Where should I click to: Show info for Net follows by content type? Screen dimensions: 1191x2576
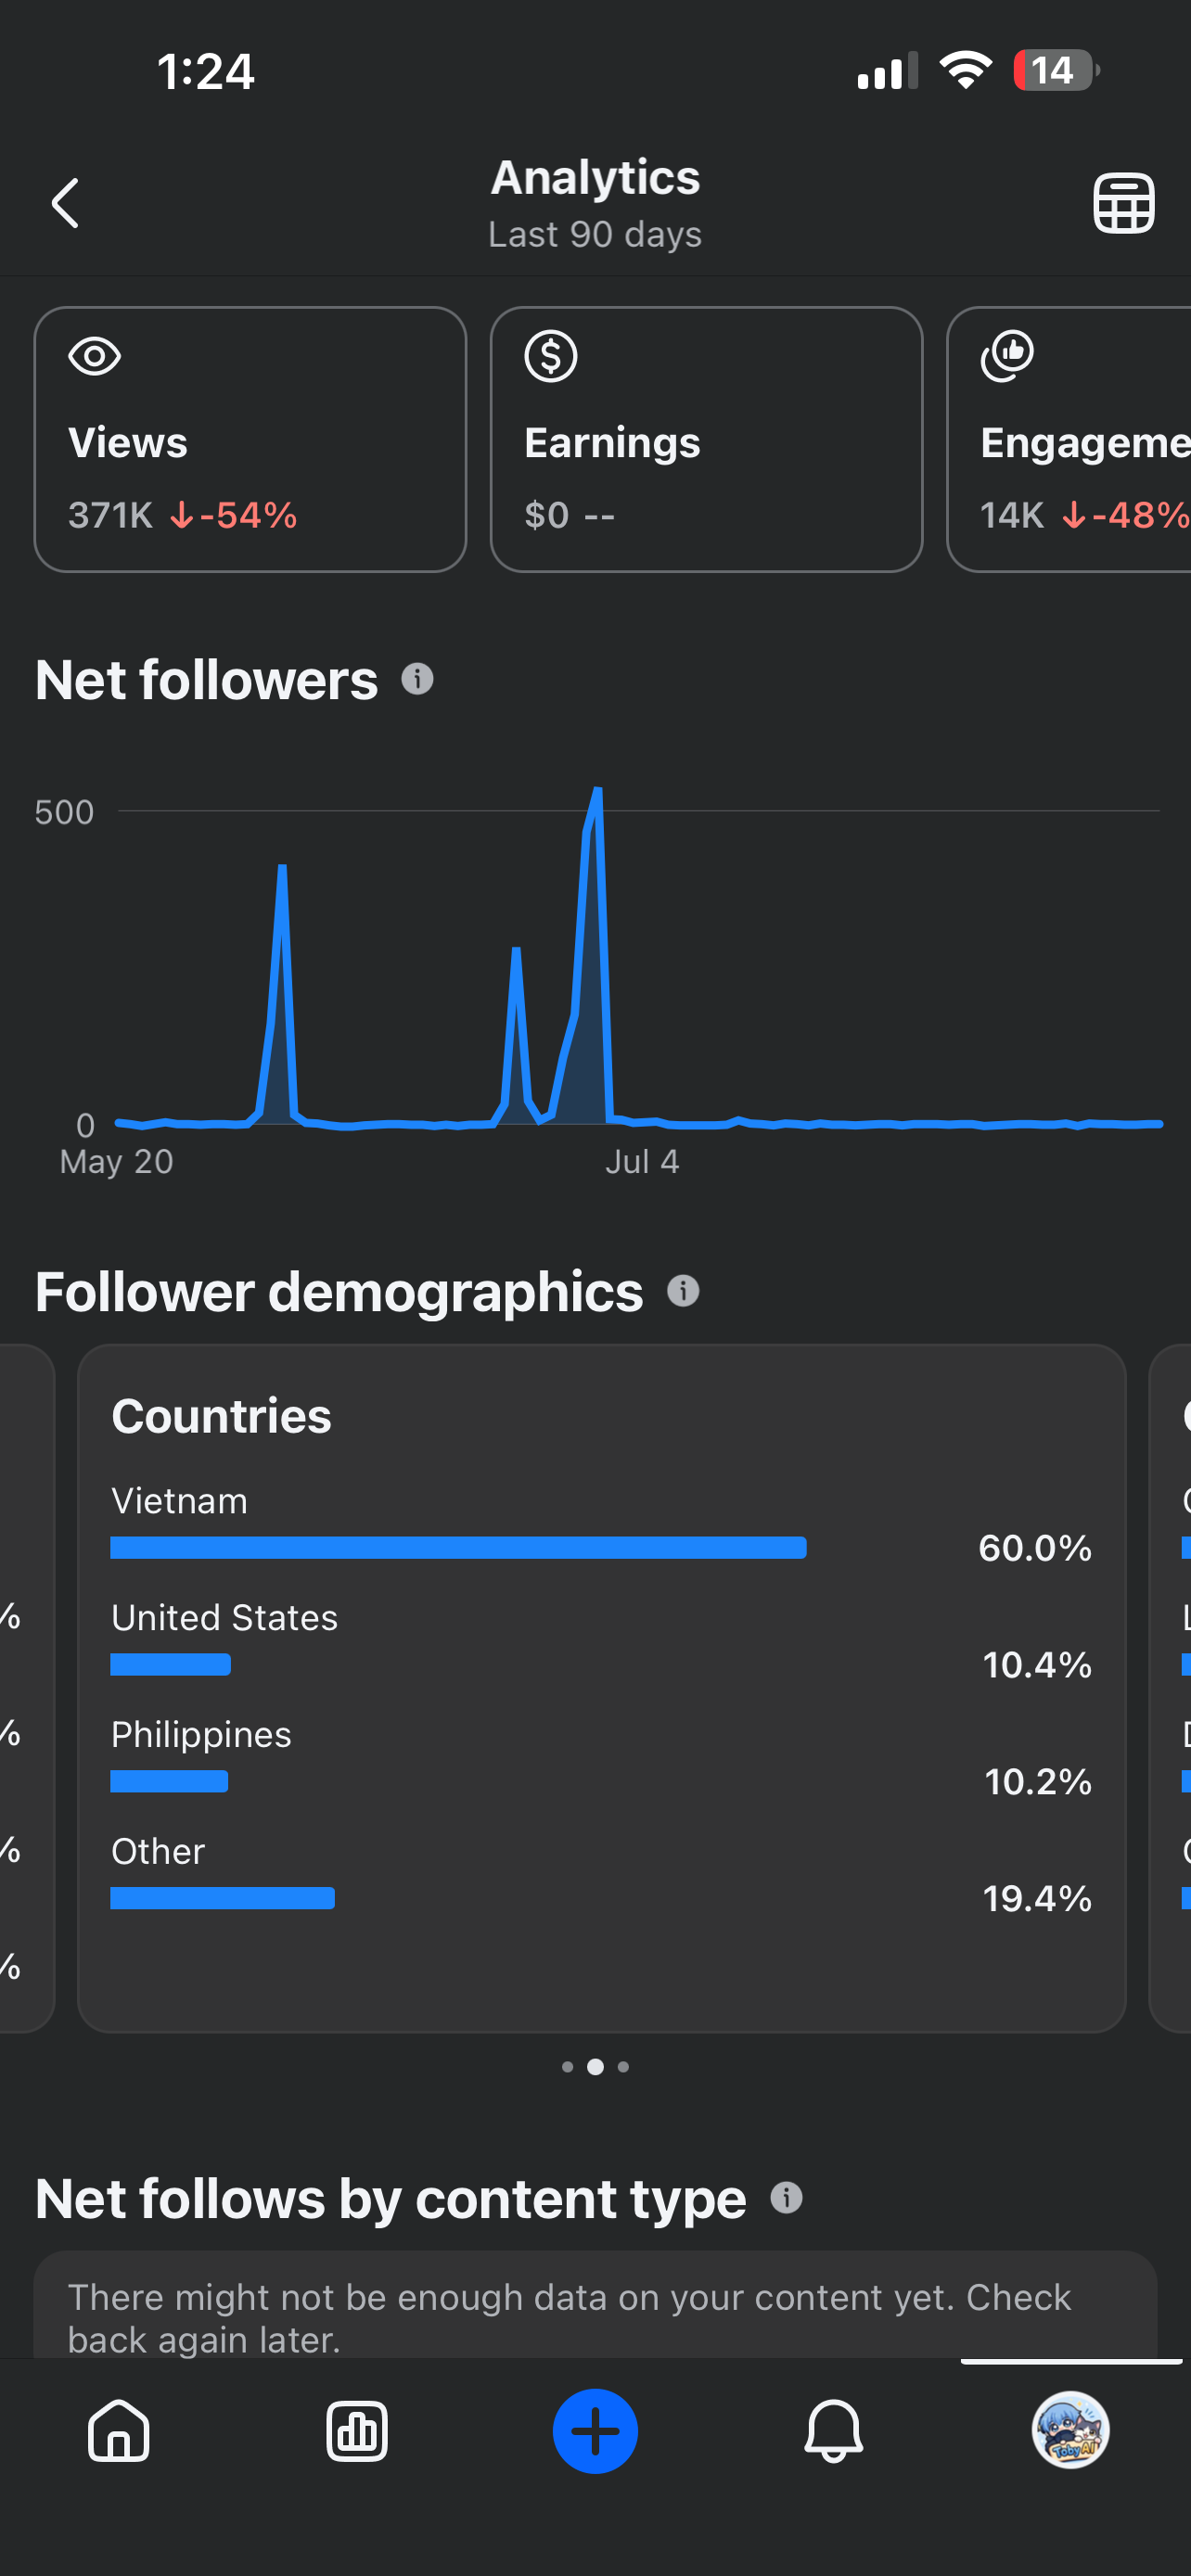(787, 2198)
